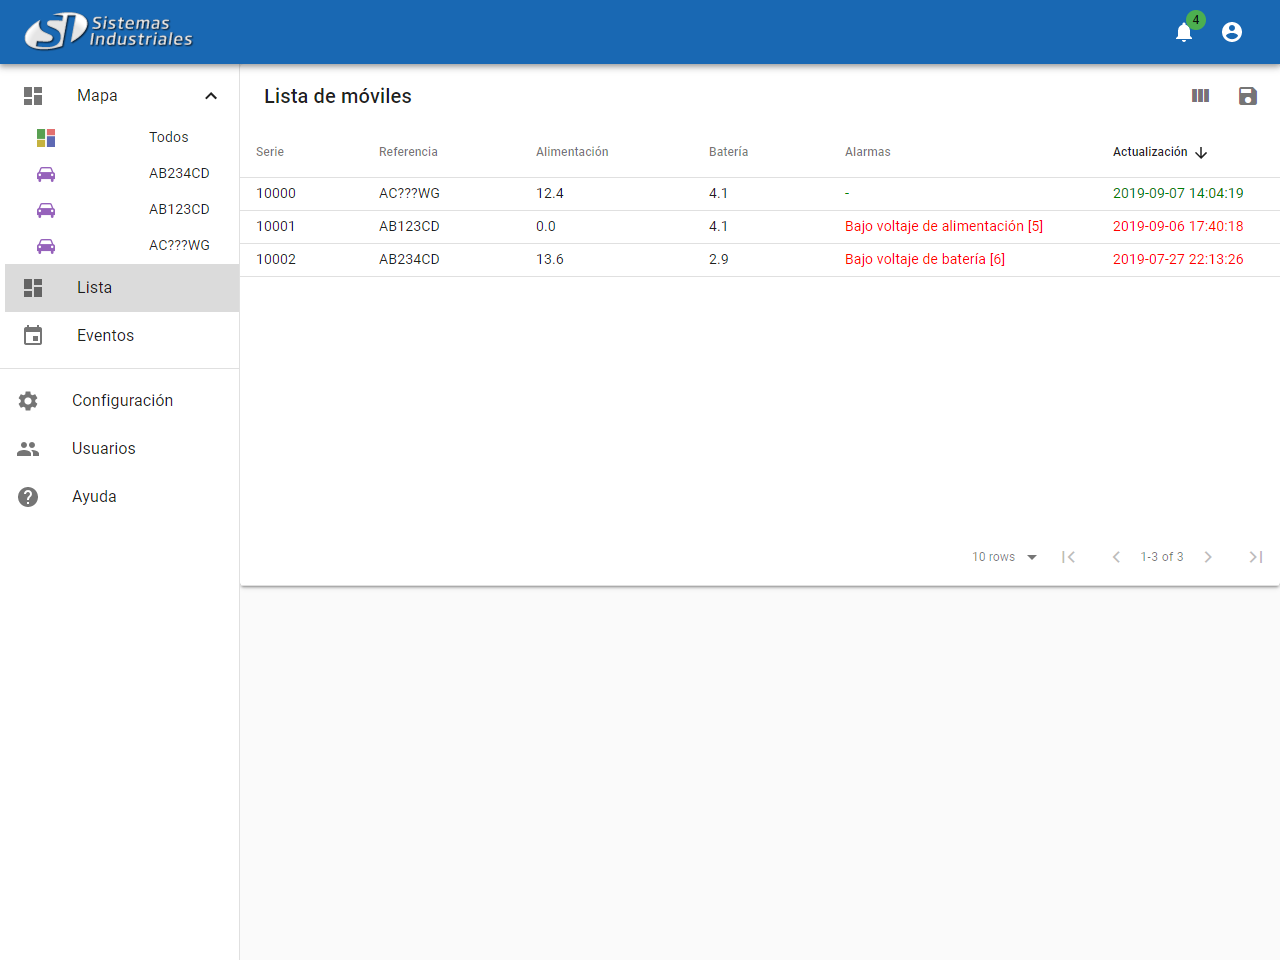Open the 10 rows dropdown
1280x960 pixels.
[x=1004, y=557]
